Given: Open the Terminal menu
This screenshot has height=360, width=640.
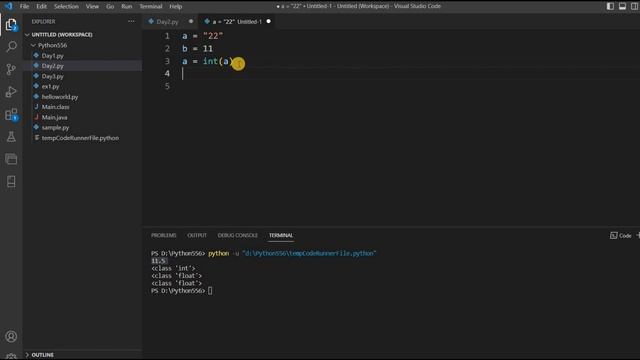Looking at the screenshot, I should tap(151, 7).
